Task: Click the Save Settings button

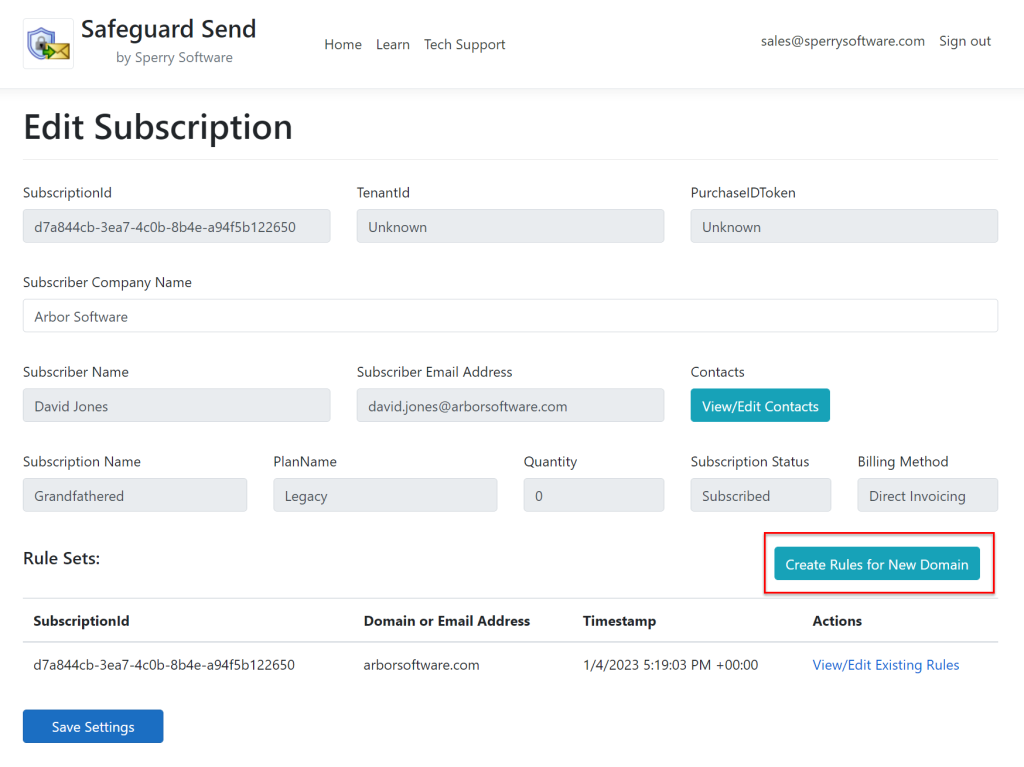Action: tap(93, 727)
